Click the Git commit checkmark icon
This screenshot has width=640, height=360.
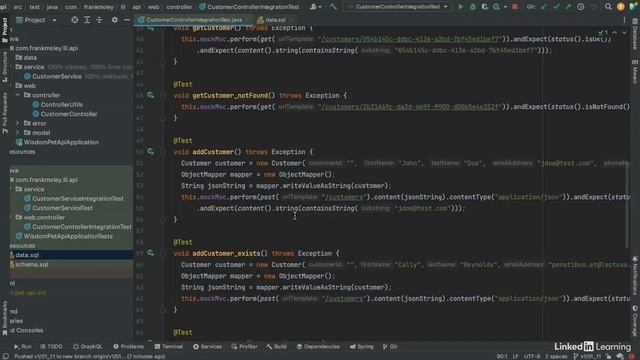[x=556, y=7]
